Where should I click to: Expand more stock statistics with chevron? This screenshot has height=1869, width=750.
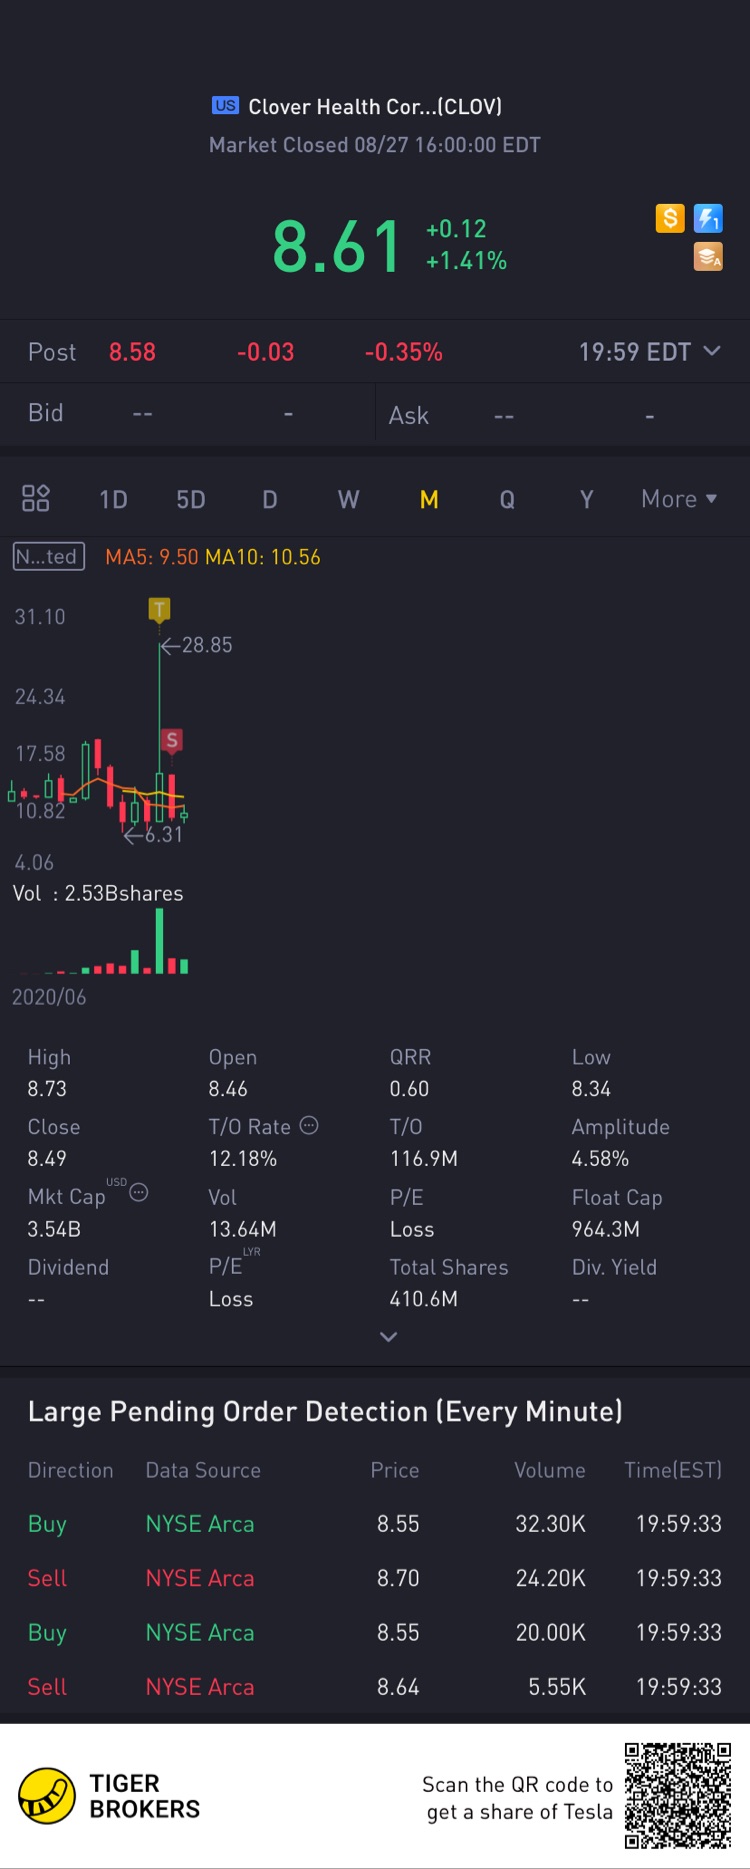(x=389, y=1337)
